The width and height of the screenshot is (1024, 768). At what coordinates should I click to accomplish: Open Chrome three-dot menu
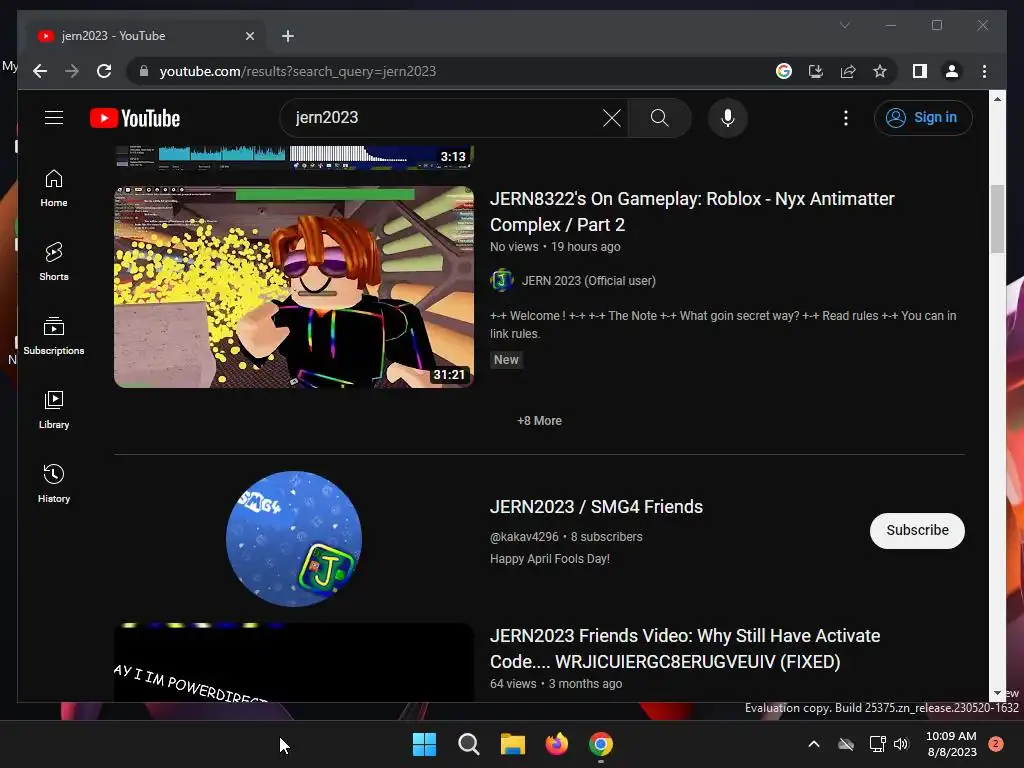(x=984, y=71)
